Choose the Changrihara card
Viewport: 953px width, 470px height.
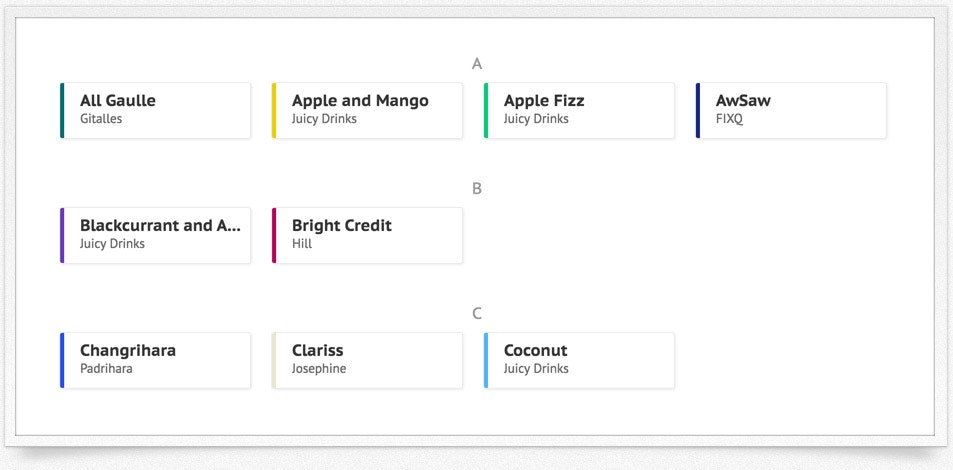[155, 360]
